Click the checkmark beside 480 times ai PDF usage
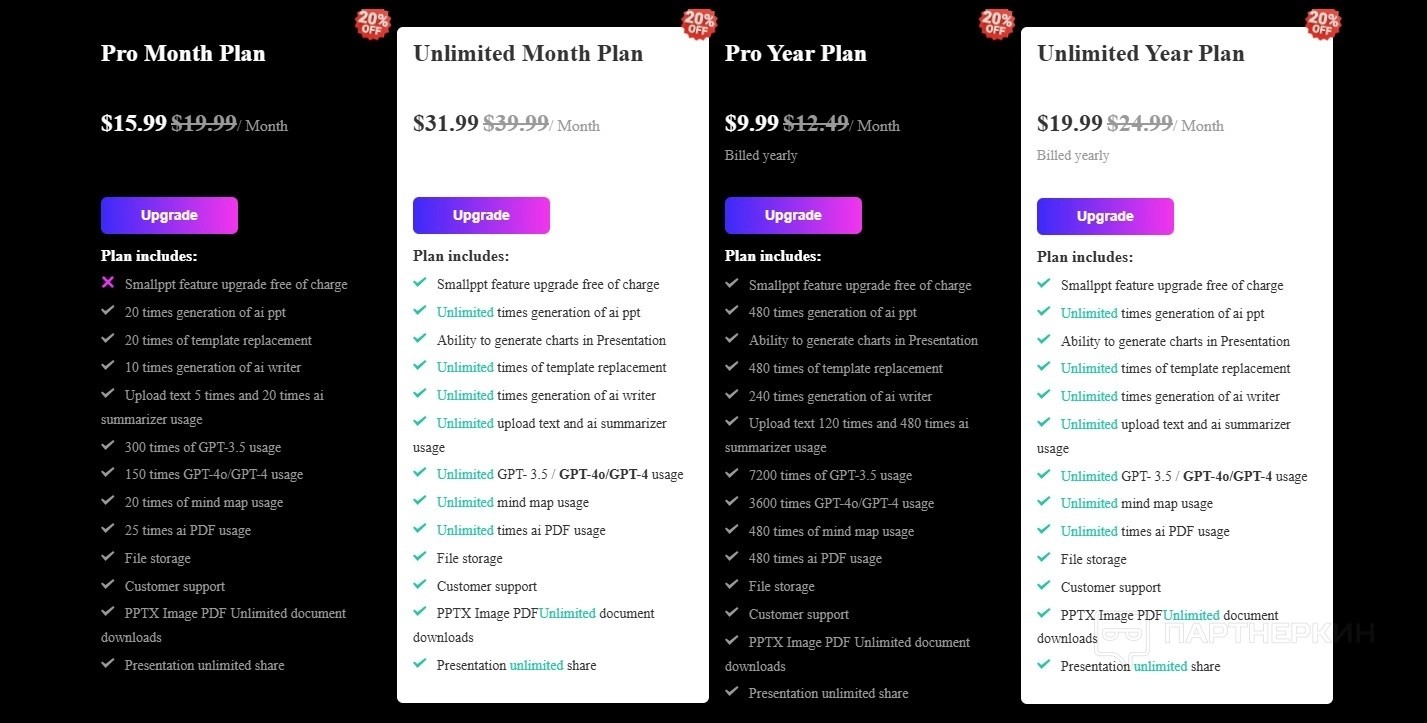 [x=732, y=557]
